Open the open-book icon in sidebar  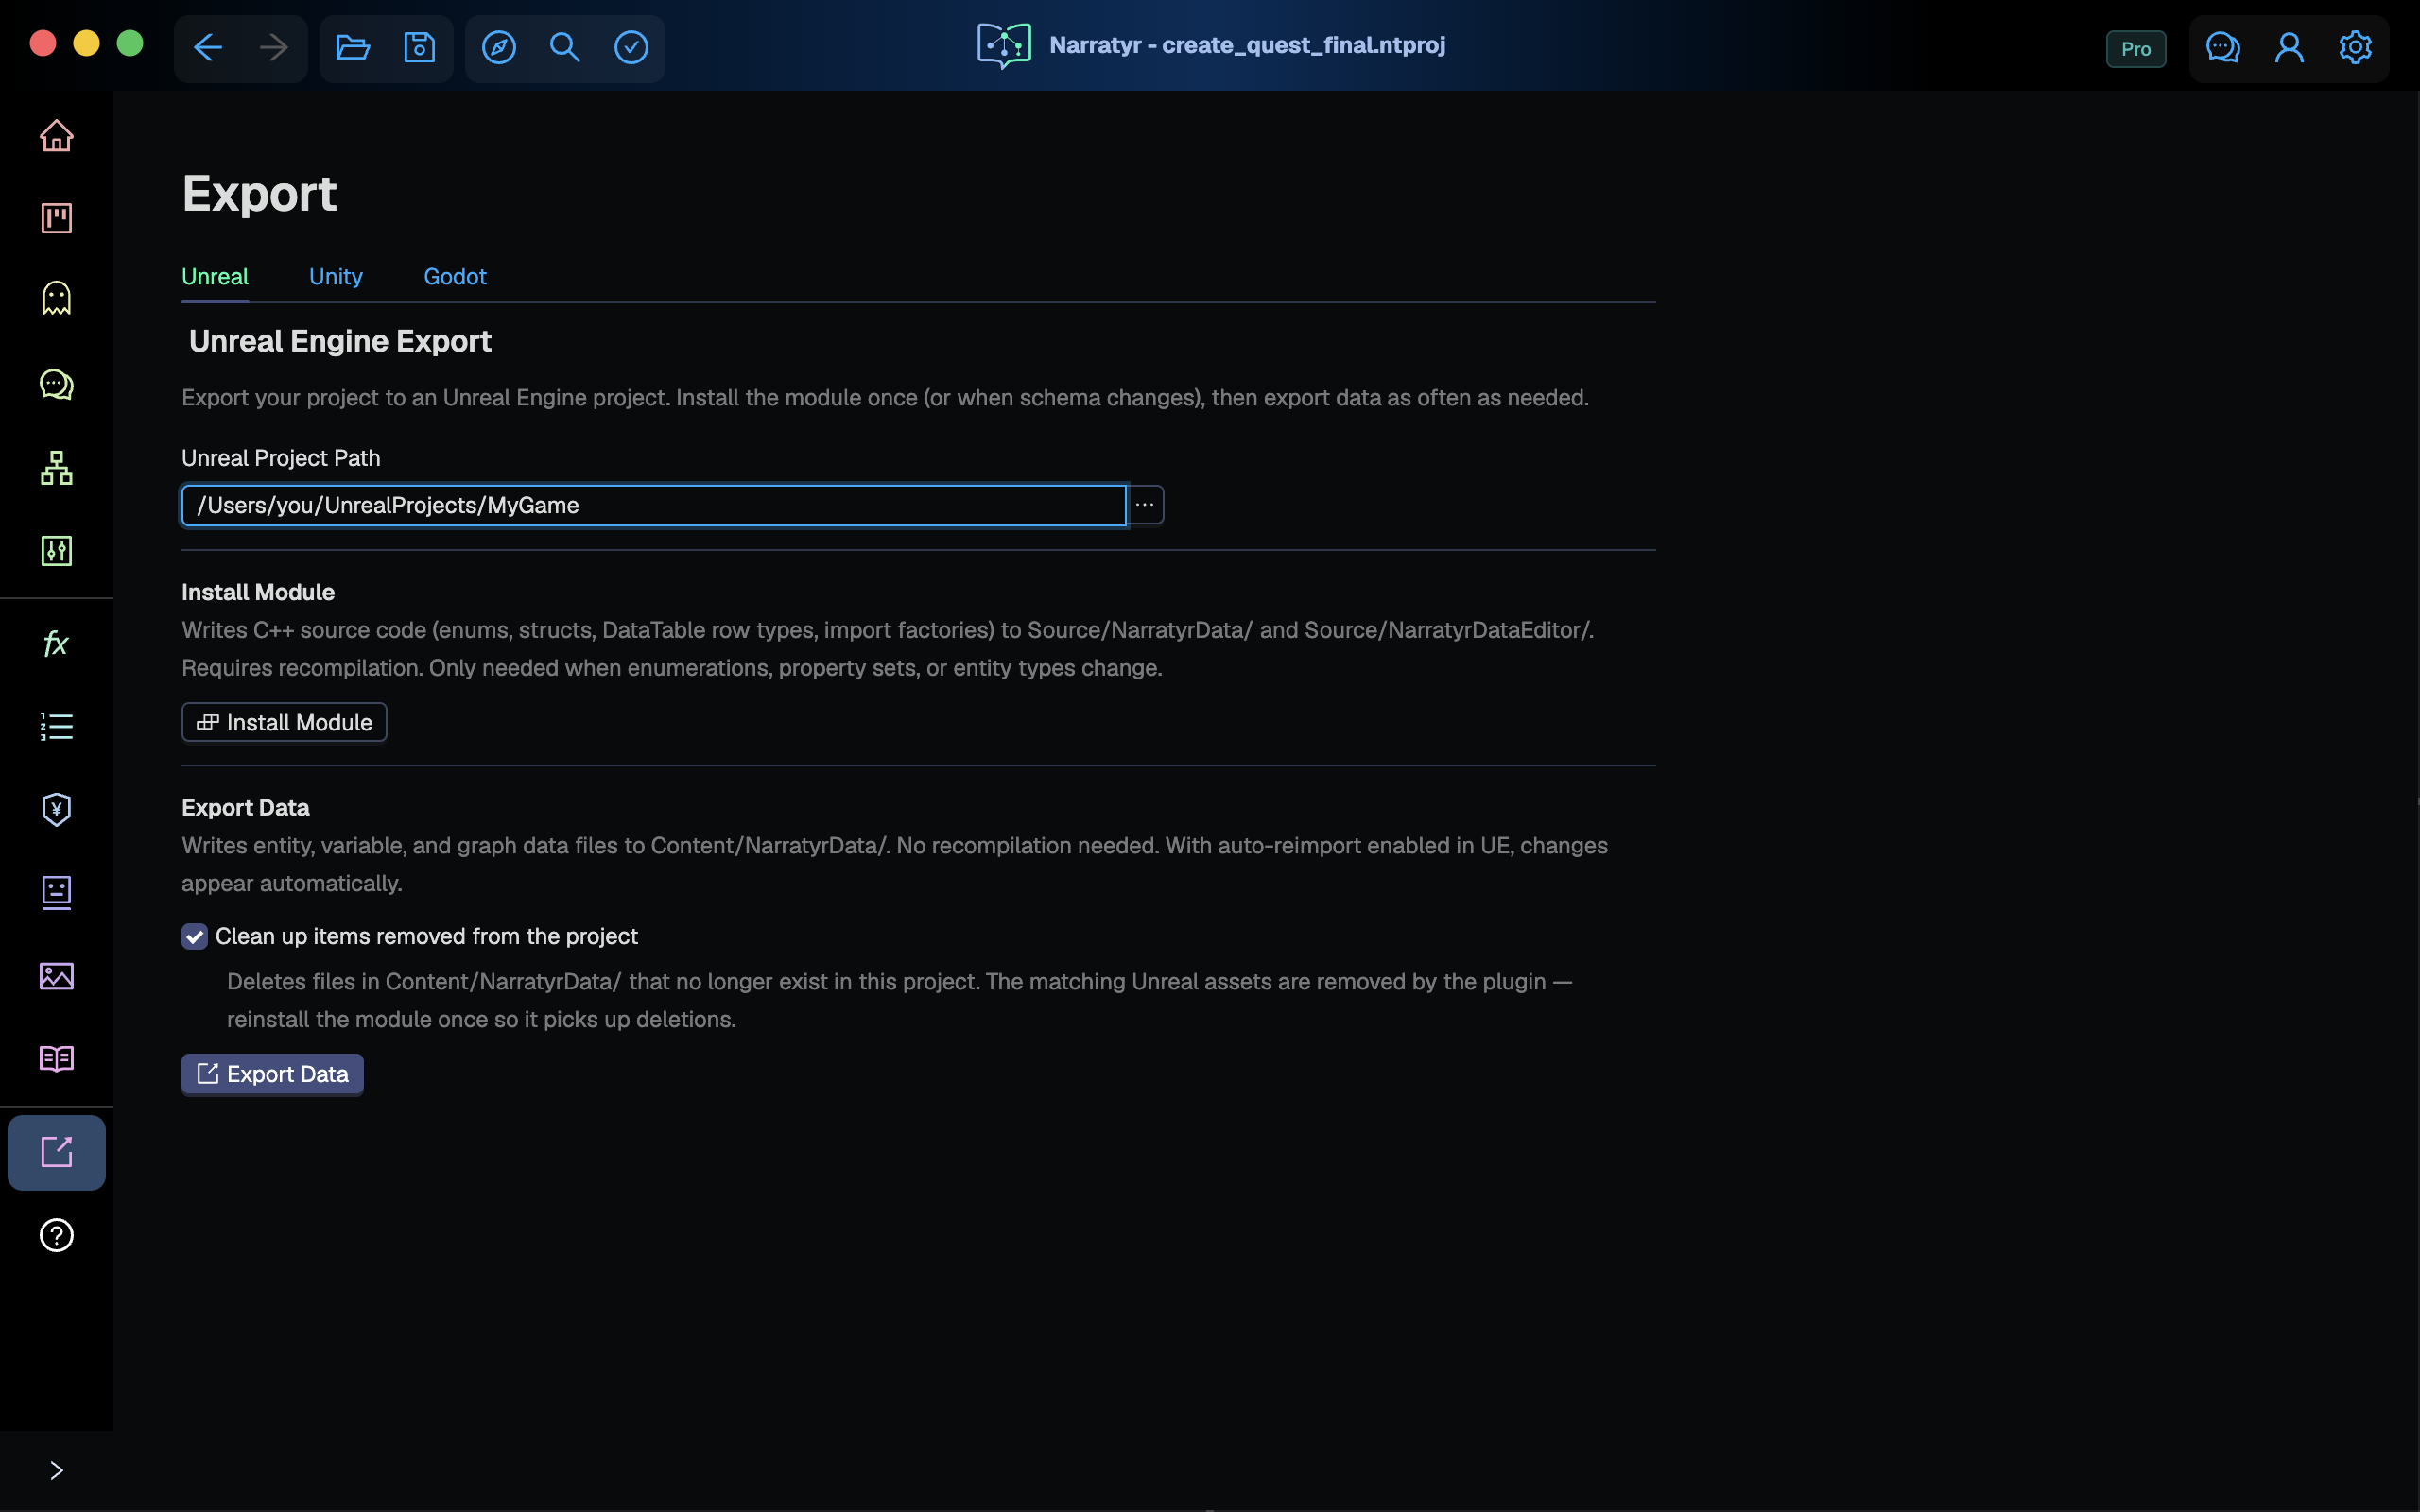point(57,1059)
